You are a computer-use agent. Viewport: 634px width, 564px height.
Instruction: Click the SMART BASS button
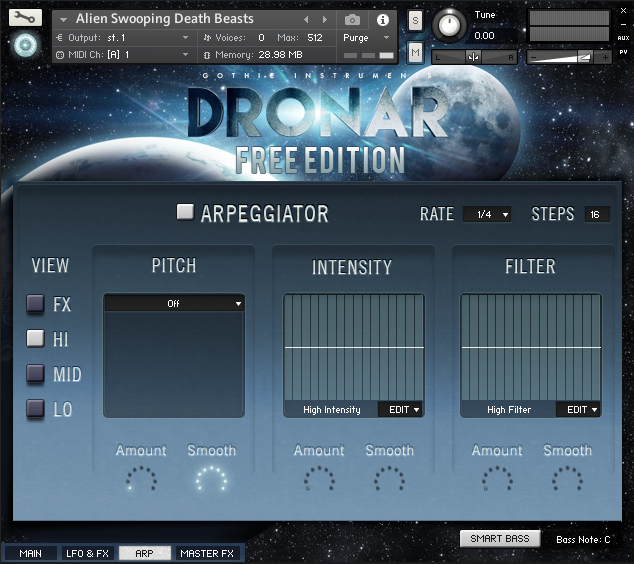click(500, 539)
